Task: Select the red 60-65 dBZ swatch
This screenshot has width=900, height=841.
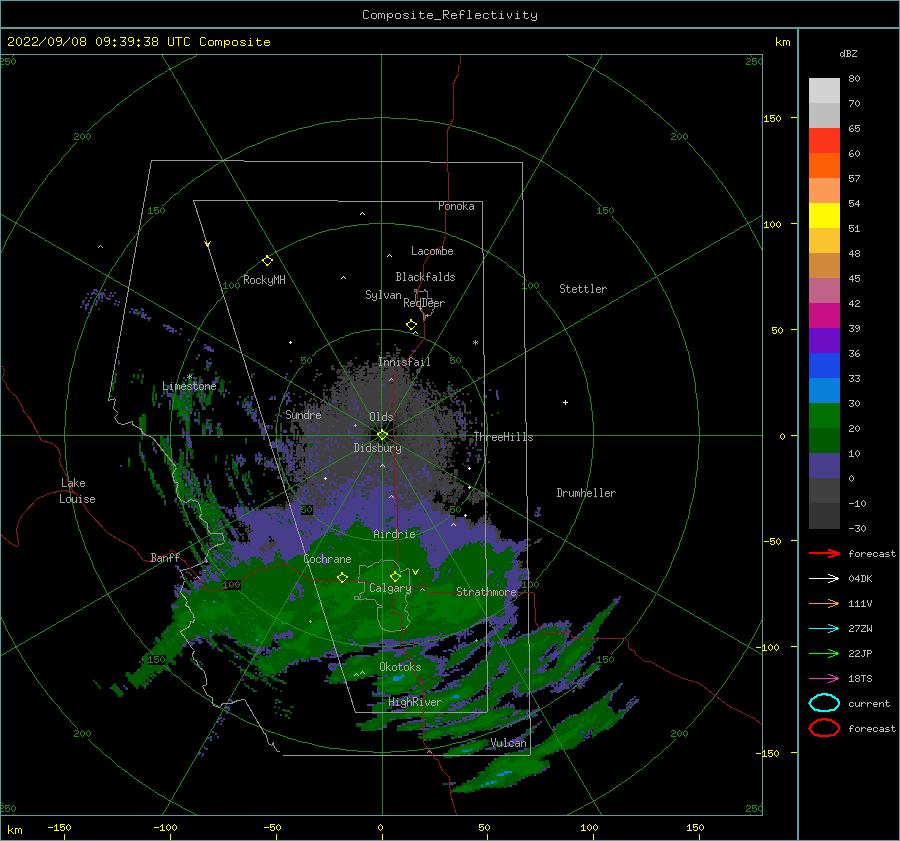Action: (x=824, y=141)
